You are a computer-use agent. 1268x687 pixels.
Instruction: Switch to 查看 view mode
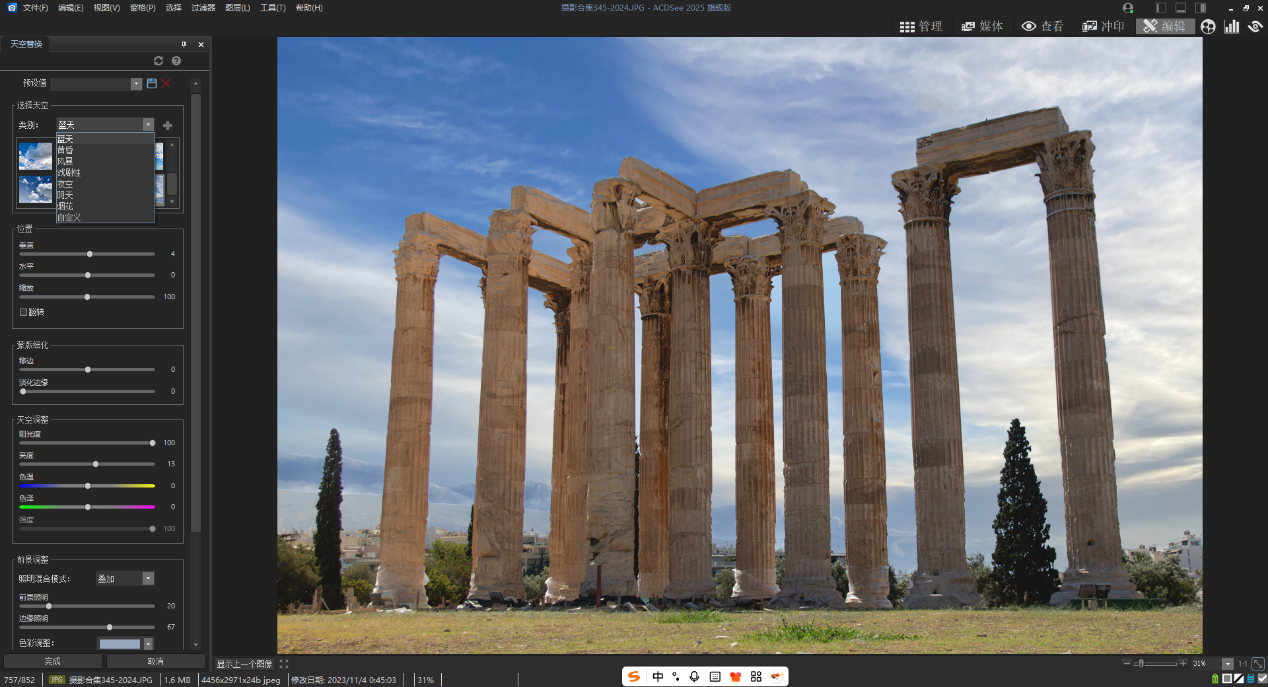pyautogui.click(x=1042, y=27)
